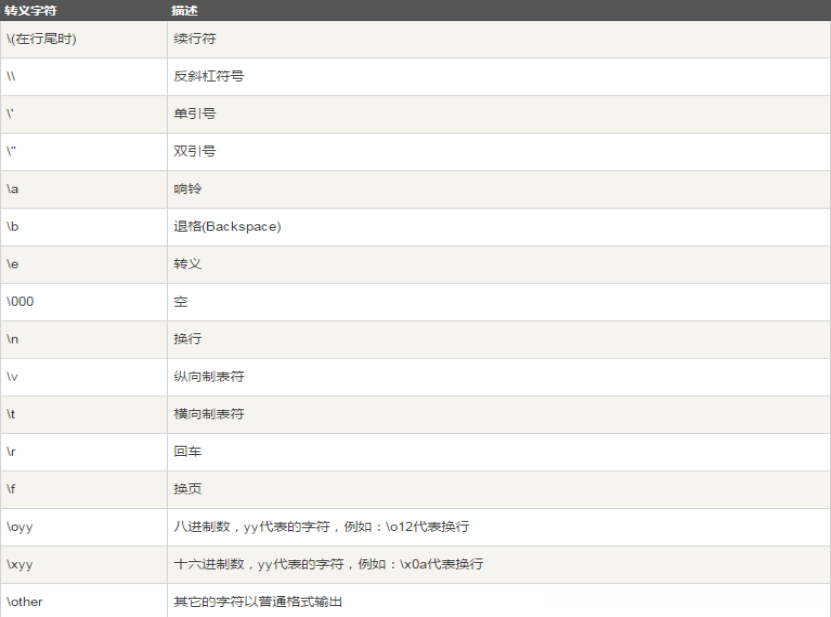The image size is (831, 617).
Task: Click the '反斜杠符号' description
Action: (209, 76)
